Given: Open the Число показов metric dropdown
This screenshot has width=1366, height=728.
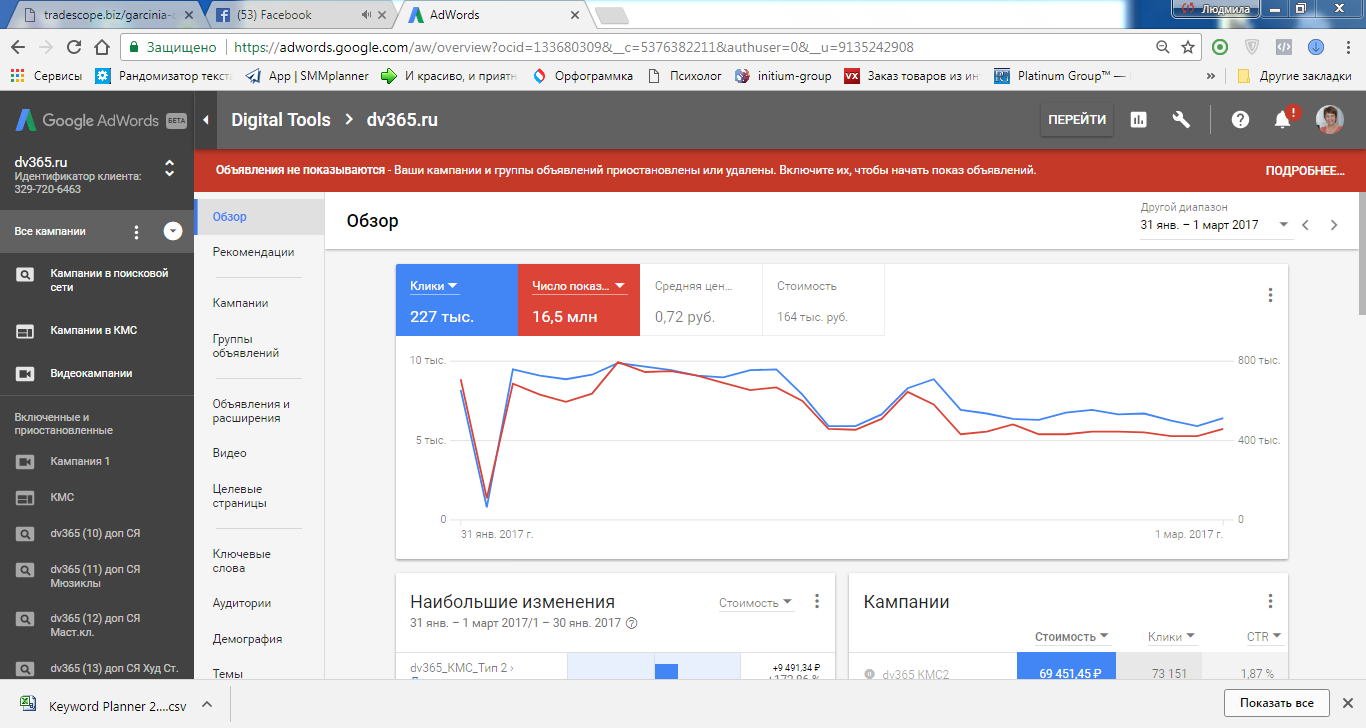Looking at the screenshot, I should [x=579, y=286].
